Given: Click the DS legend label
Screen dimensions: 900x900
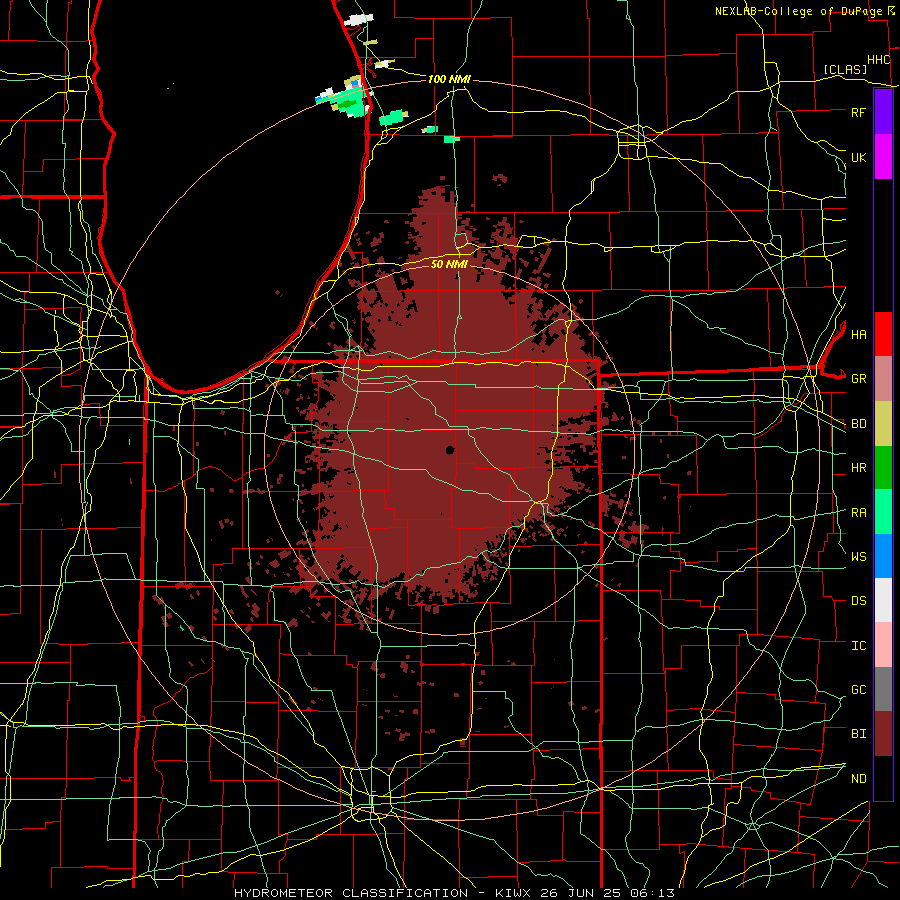Looking at the screenshot, I should pos(858,601).
